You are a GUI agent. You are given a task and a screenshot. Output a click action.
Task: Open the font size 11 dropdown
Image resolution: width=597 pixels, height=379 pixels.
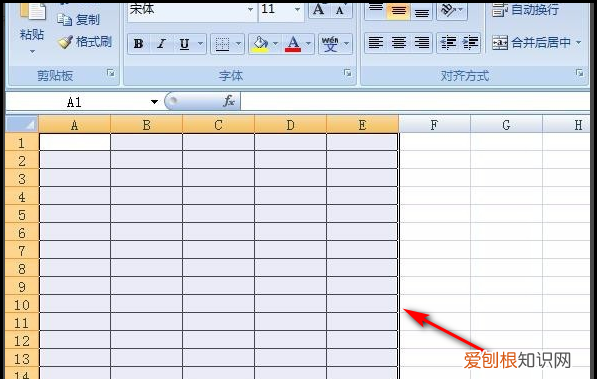[297, 9]
